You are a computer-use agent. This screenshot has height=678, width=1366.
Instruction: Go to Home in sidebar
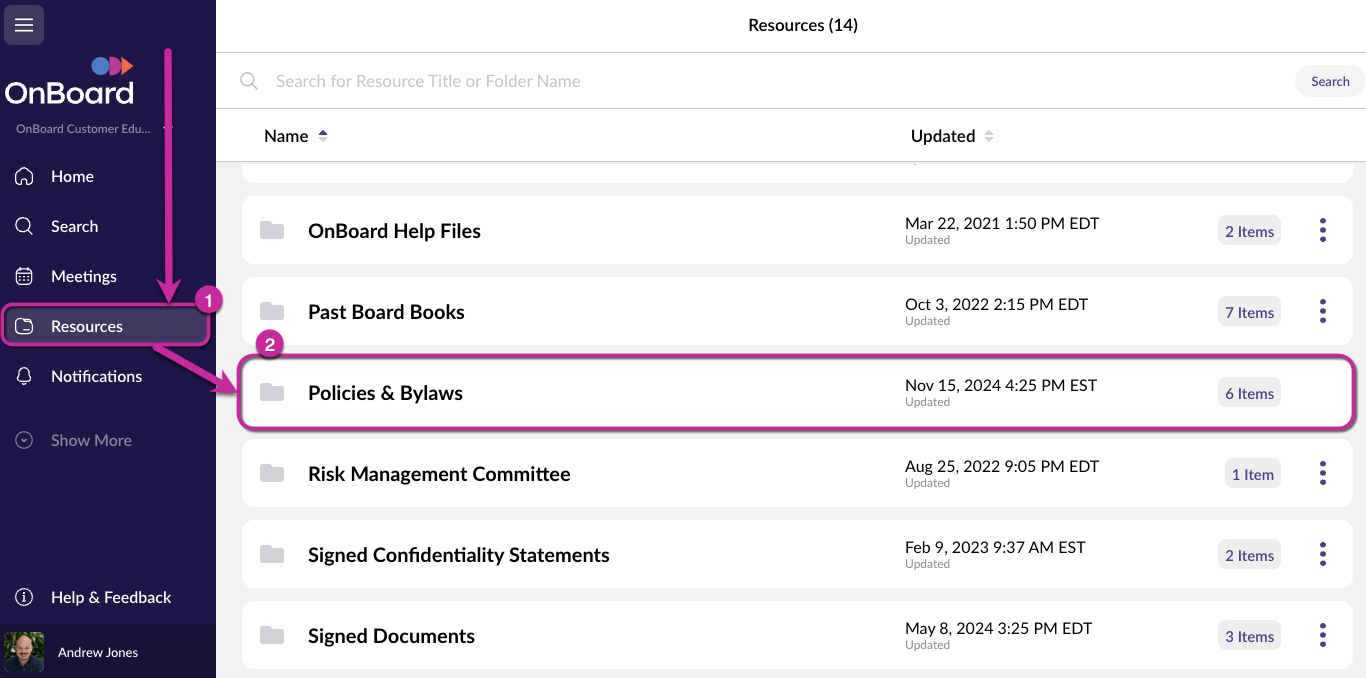pos(72,176)
